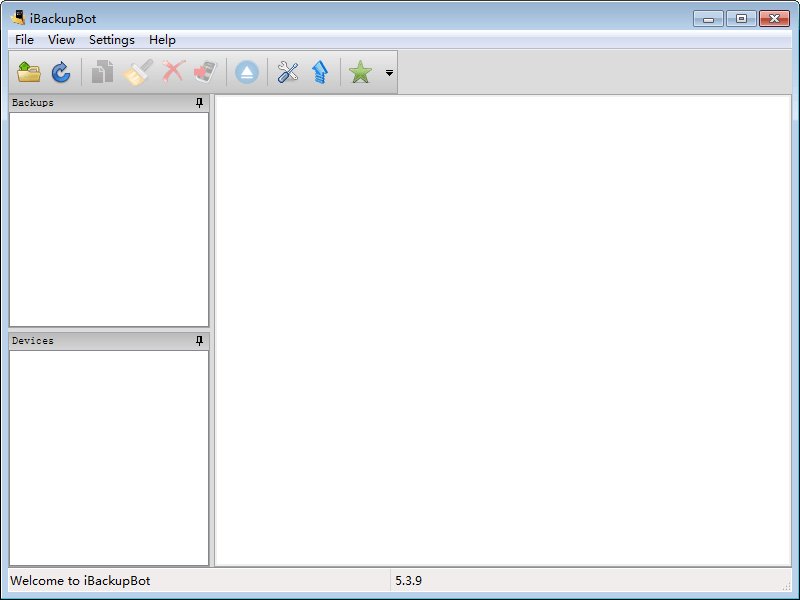Click the blue upward arrow update icon
This screenshot has width=800, height=600.
[x=320, y=72]
